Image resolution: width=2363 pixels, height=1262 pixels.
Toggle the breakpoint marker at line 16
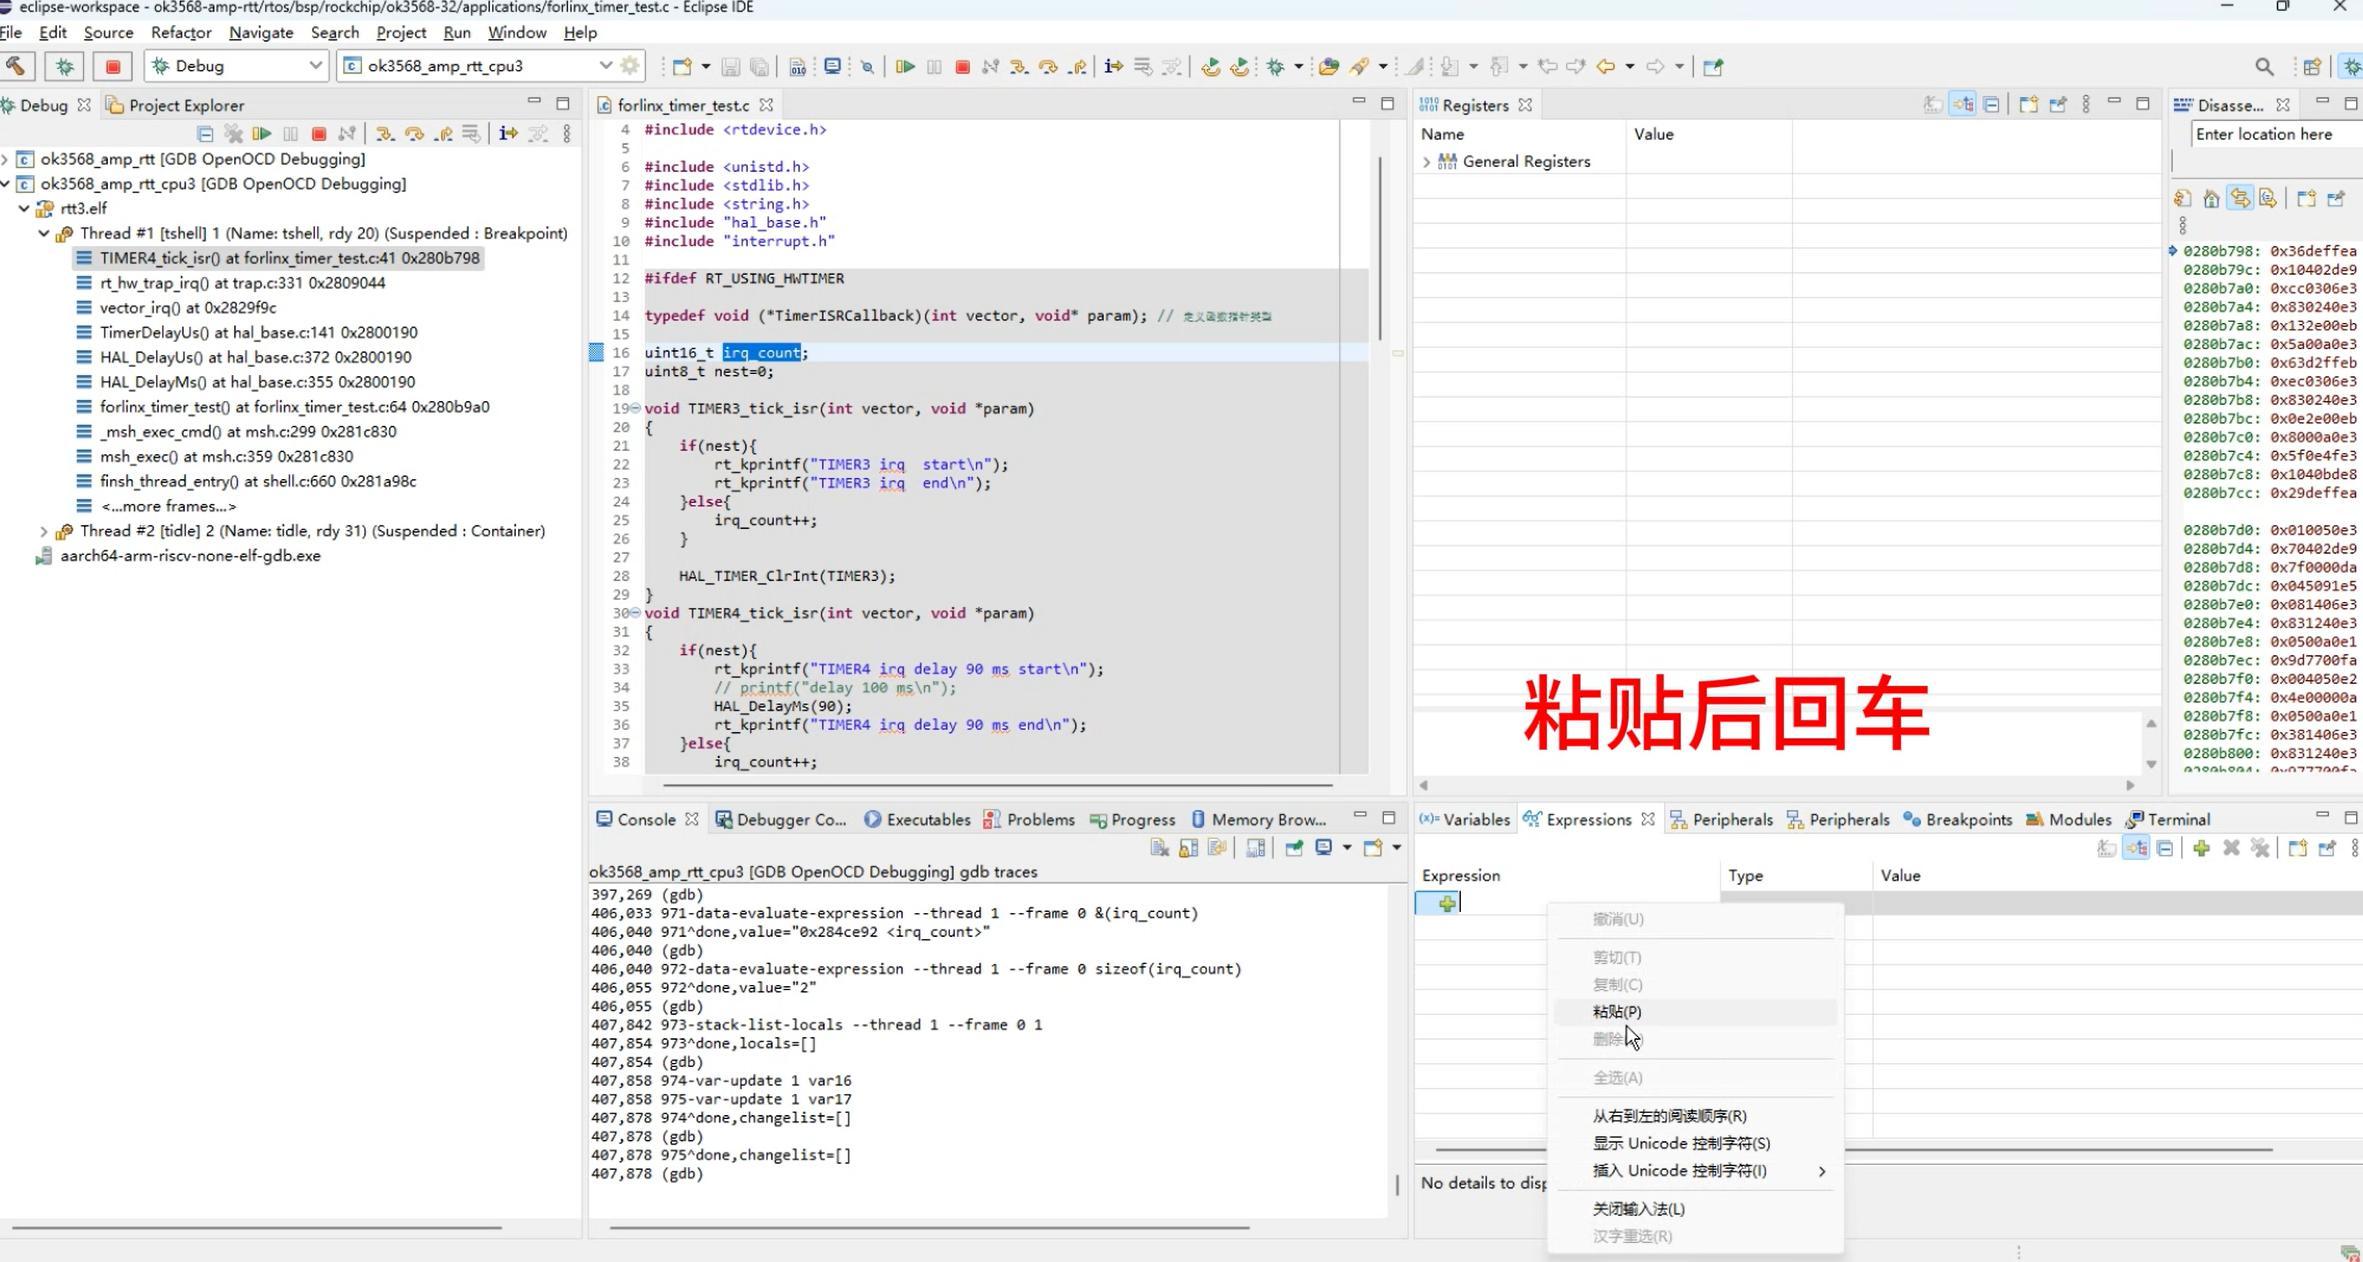tap(596, 352)
